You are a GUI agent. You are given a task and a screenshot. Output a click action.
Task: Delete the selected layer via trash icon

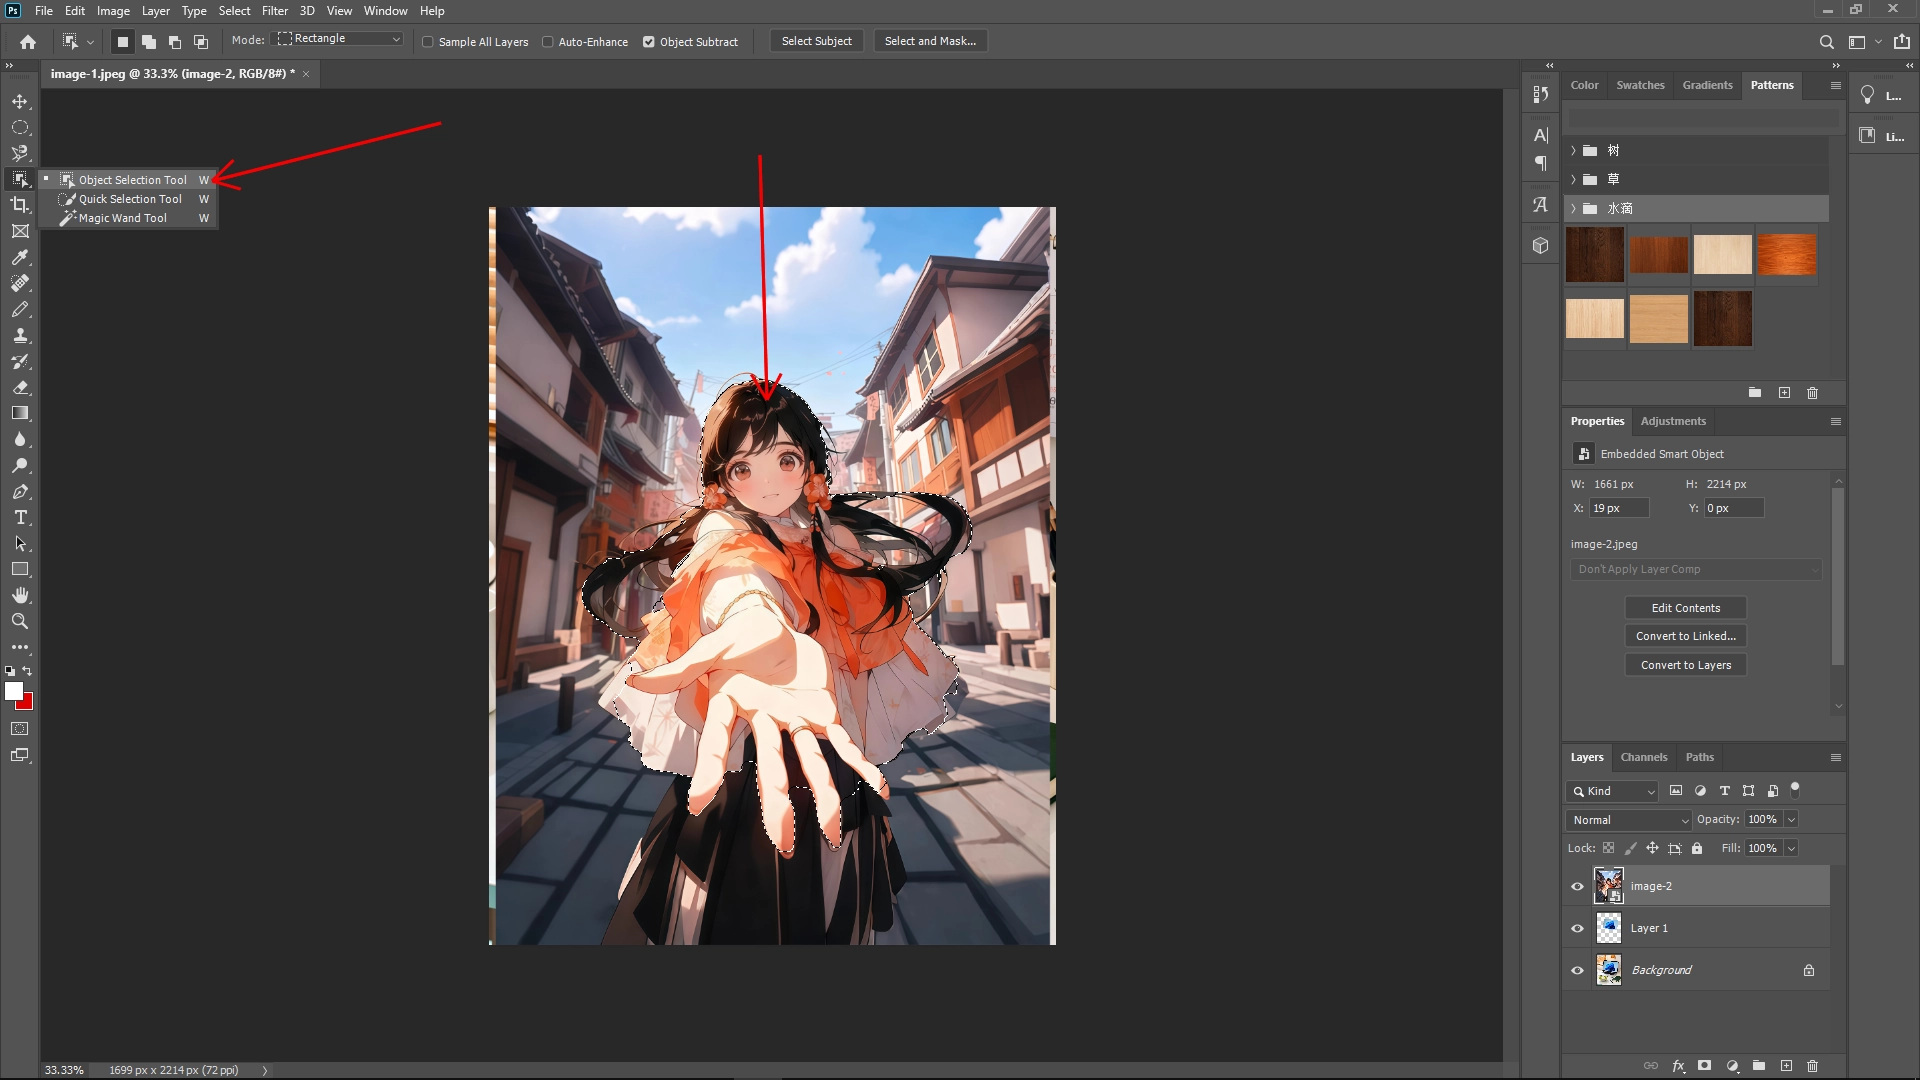[1813, 1066]
